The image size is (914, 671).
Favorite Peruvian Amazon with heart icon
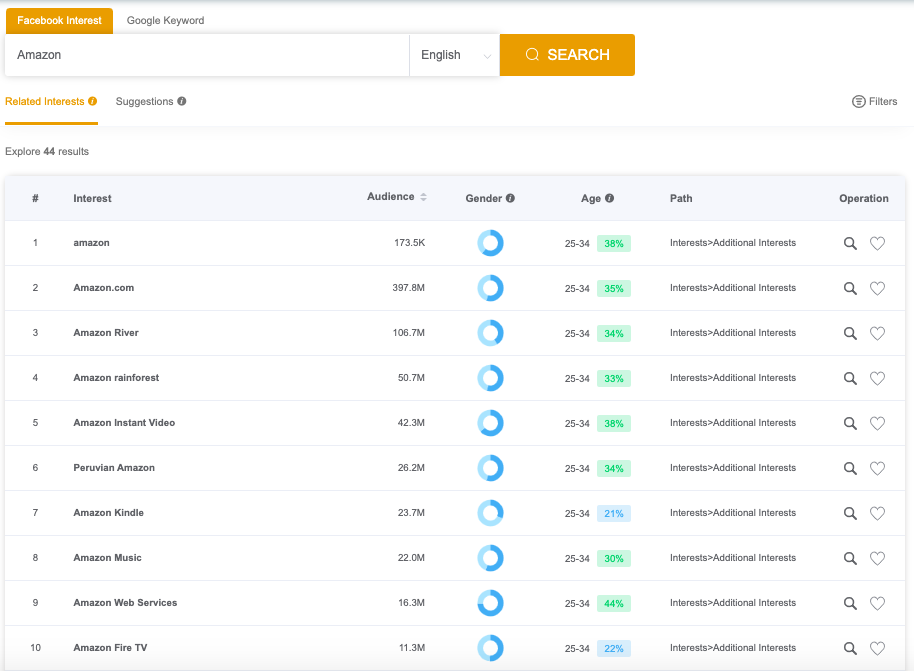[x=877, y=468]
